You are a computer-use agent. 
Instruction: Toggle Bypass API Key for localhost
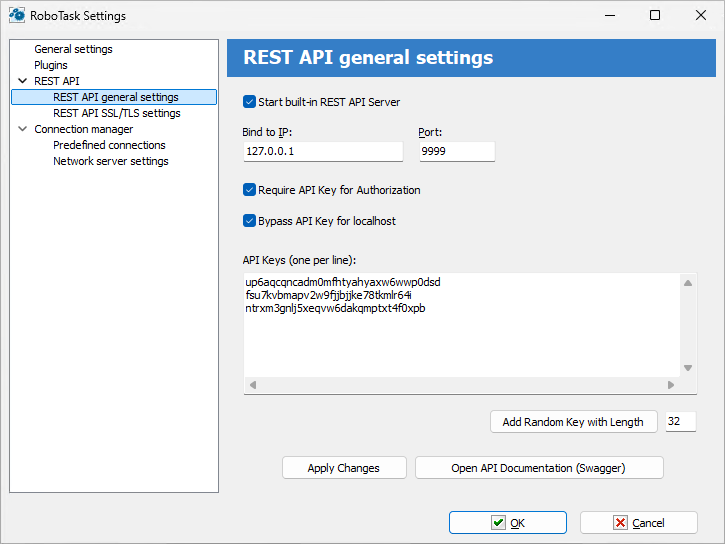click(249, 221)
